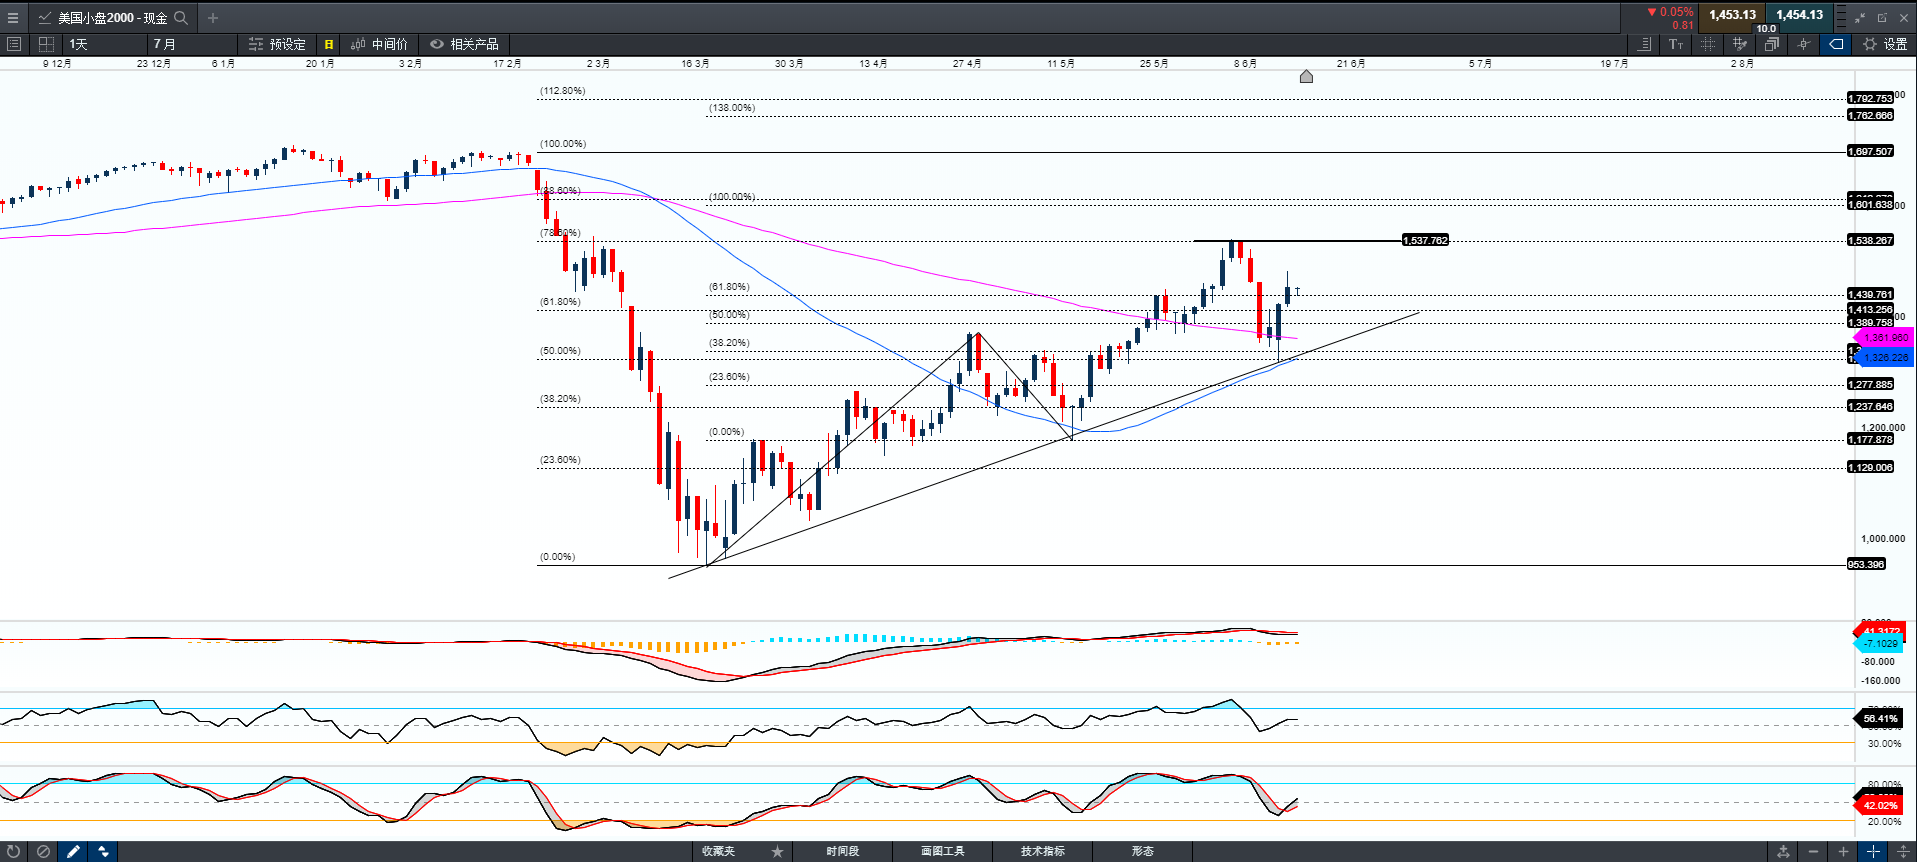Search for another product with magnifier
Screen dimensions: 1917x862
point(181,18)
